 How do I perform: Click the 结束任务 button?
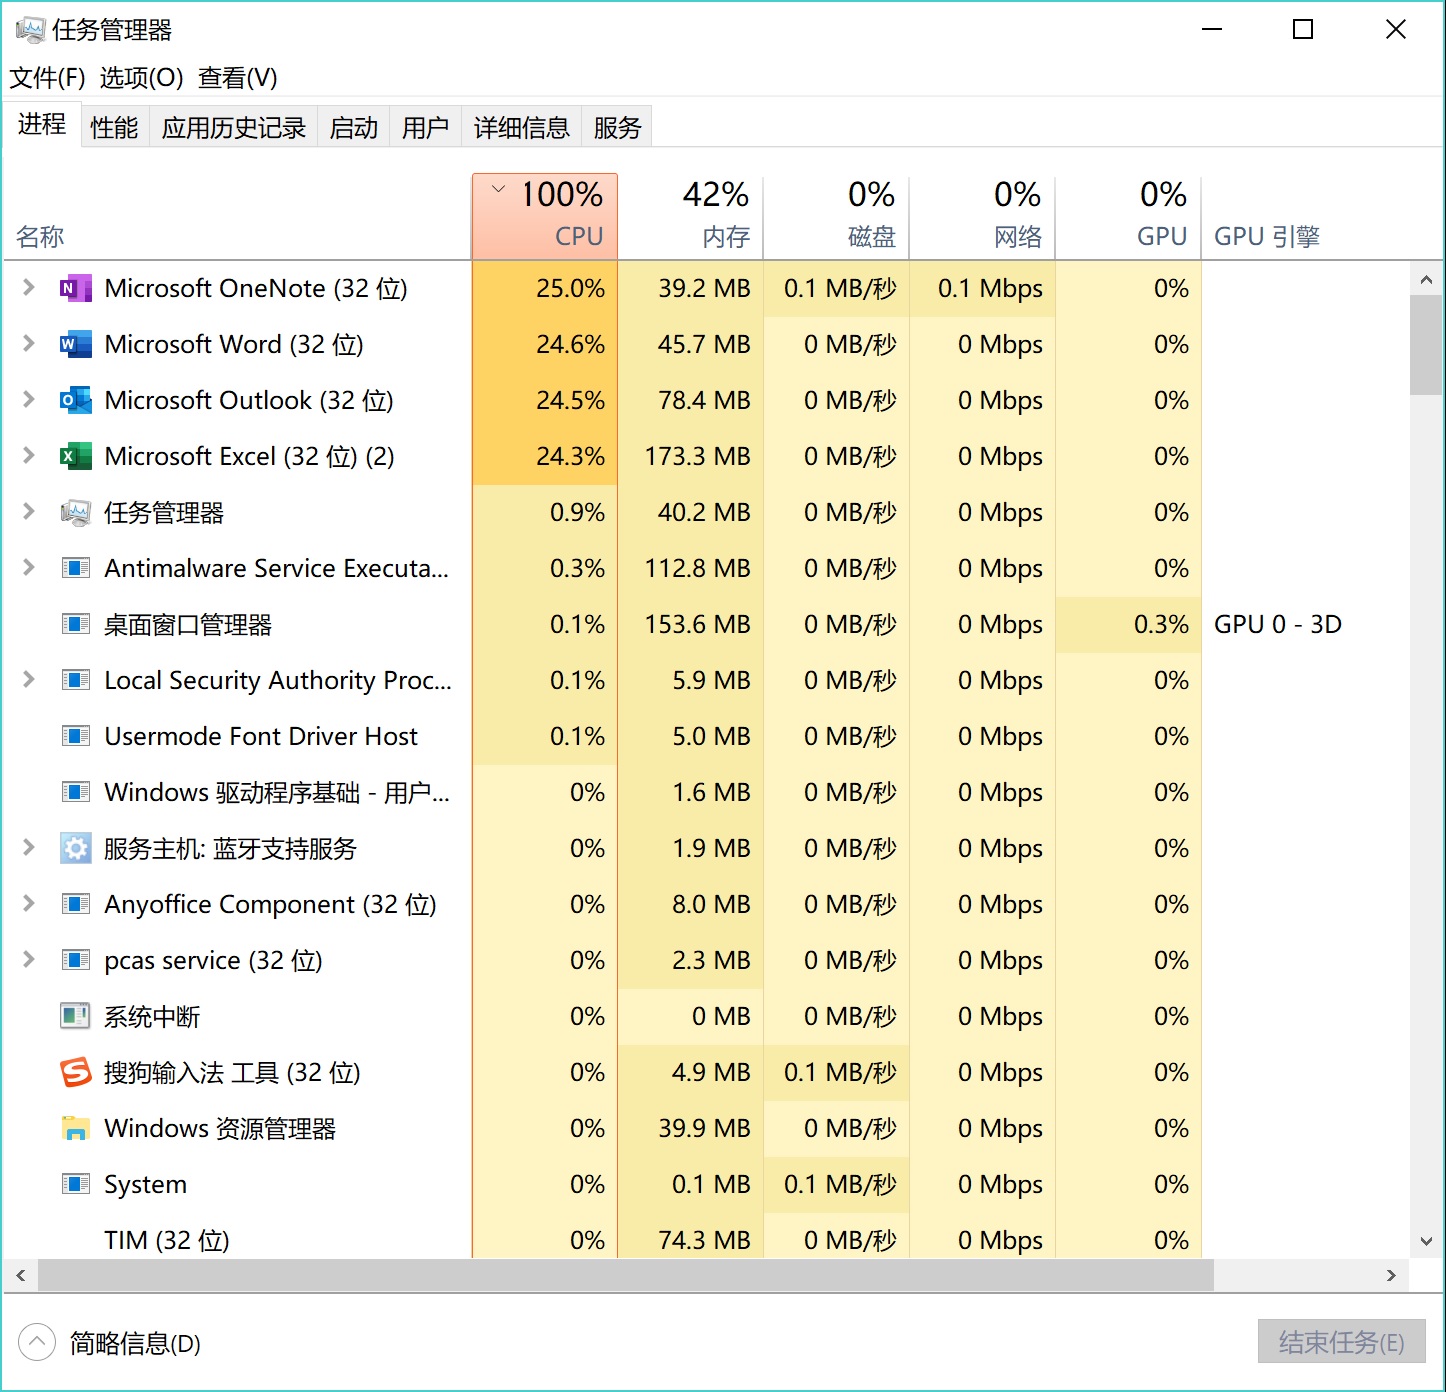point(1341,1342)
